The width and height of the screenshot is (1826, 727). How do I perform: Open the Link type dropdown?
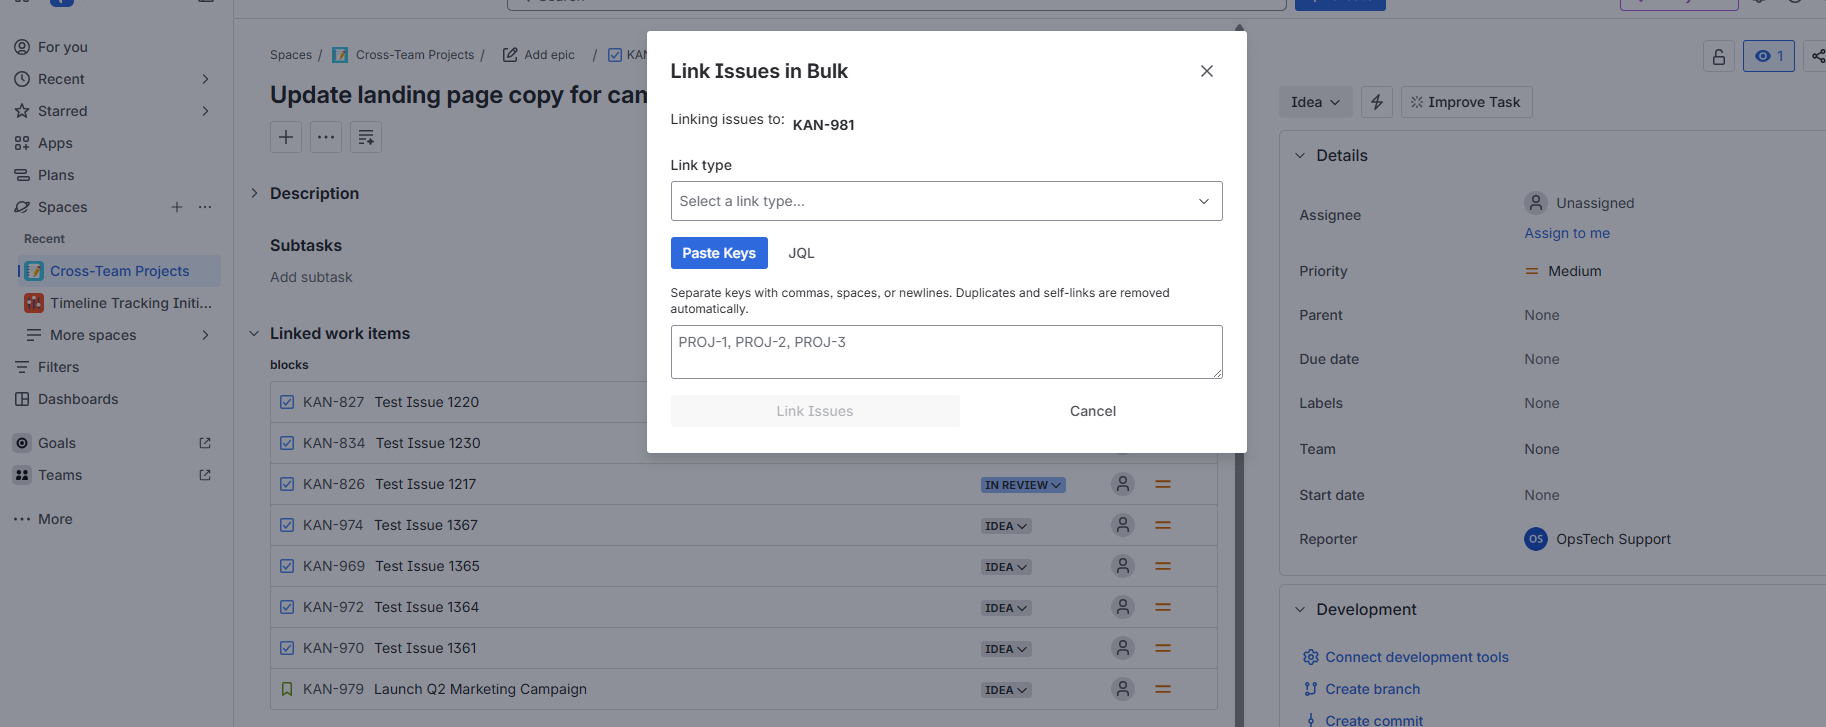tap(946, 201)
